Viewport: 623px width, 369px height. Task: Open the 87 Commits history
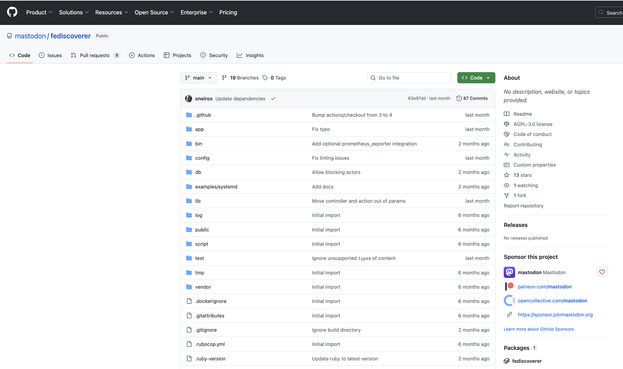472,98
